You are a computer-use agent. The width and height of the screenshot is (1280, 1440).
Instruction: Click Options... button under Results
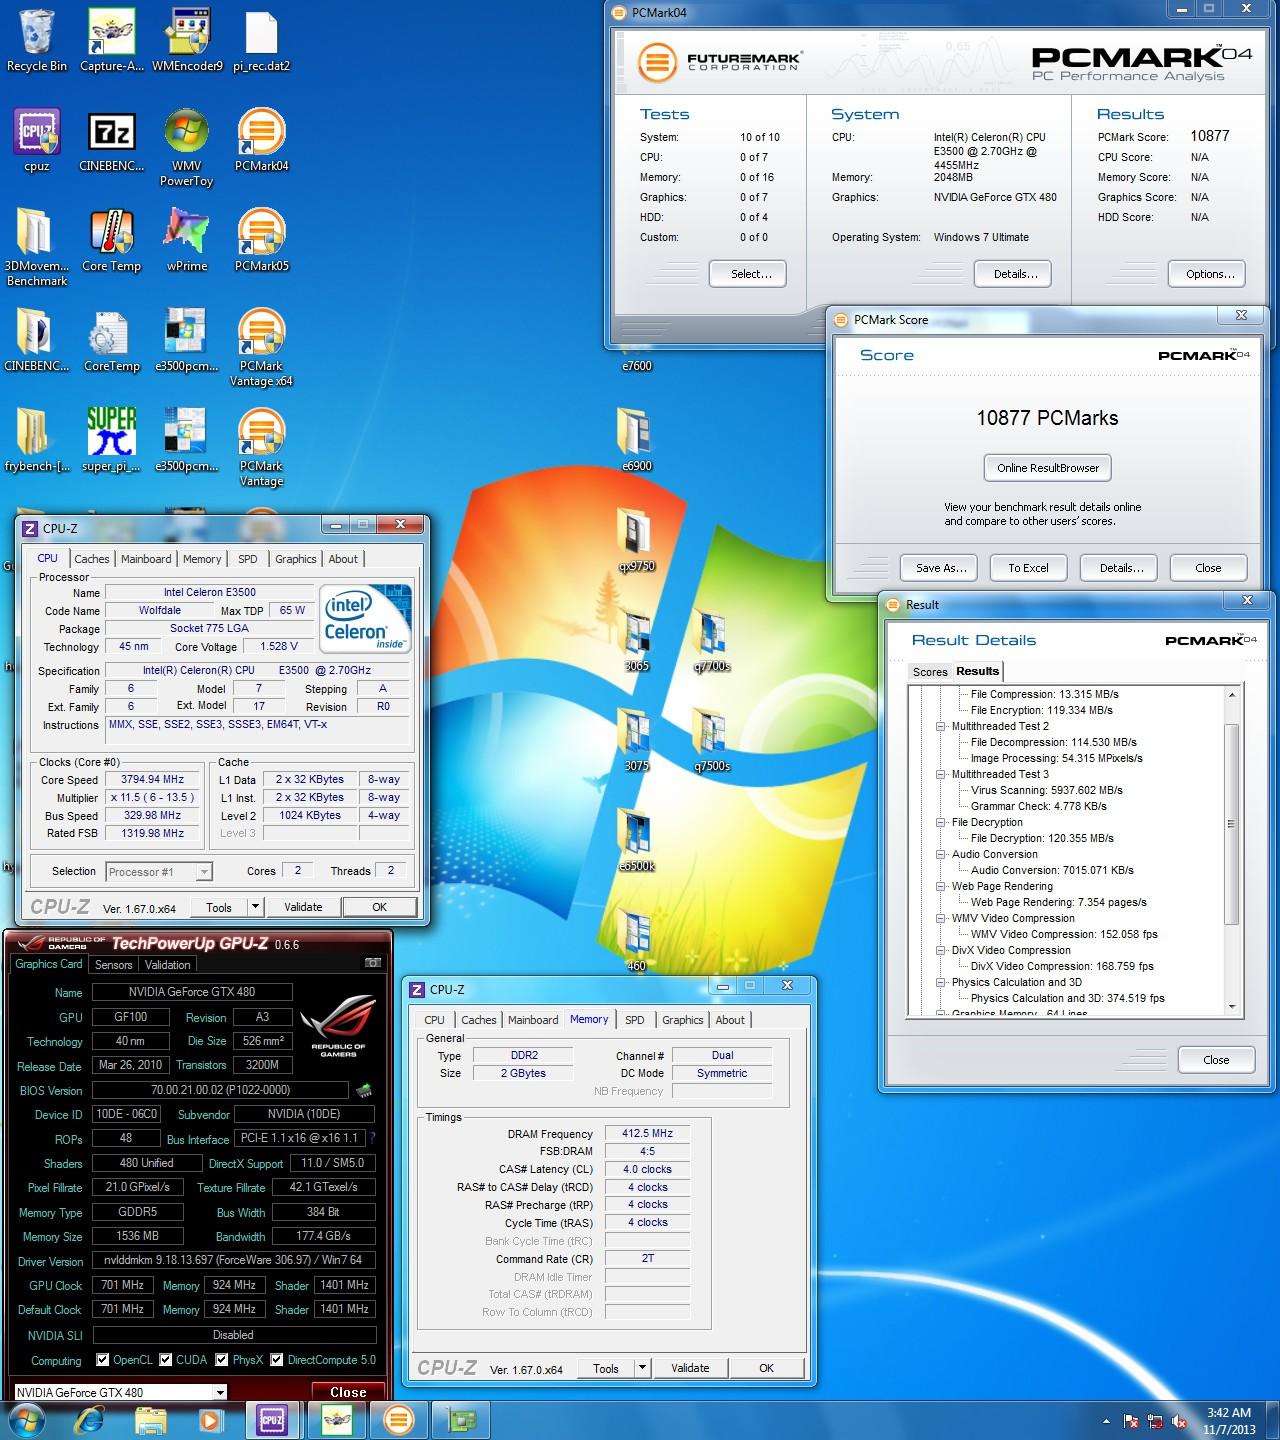tap(1209, 274)
